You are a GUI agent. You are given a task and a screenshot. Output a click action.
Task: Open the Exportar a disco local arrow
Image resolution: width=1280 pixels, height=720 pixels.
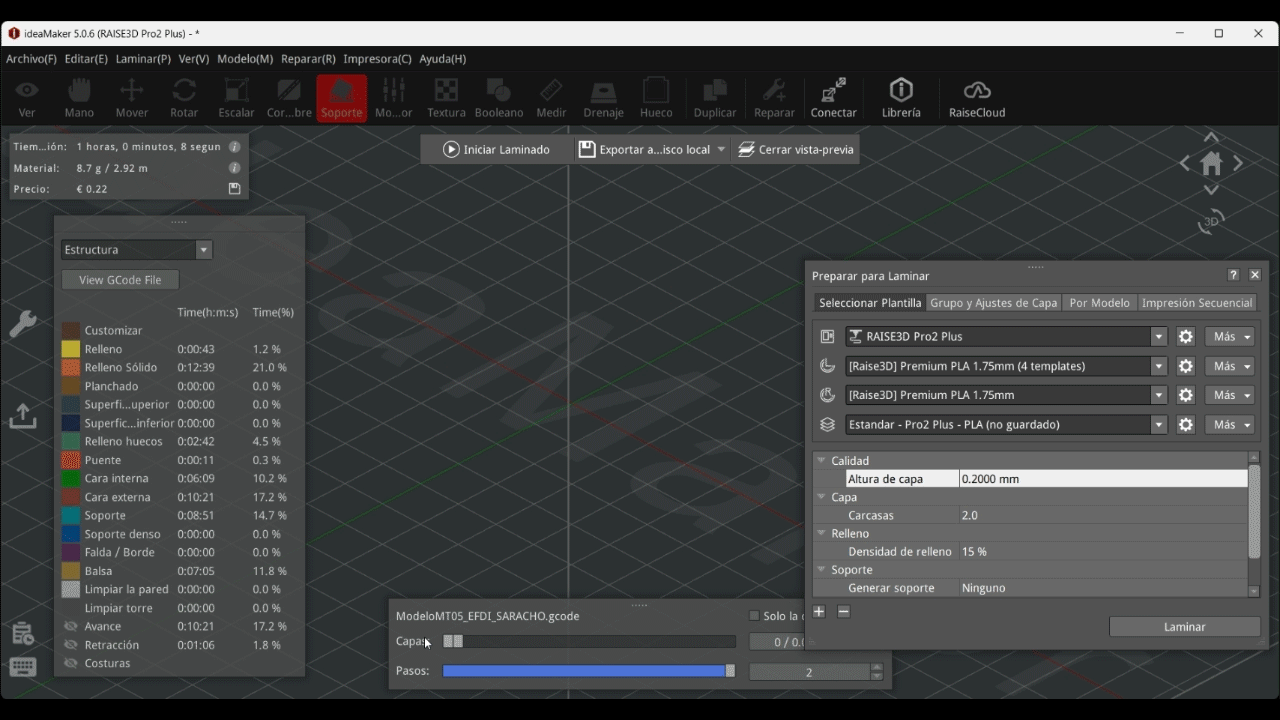721,150
